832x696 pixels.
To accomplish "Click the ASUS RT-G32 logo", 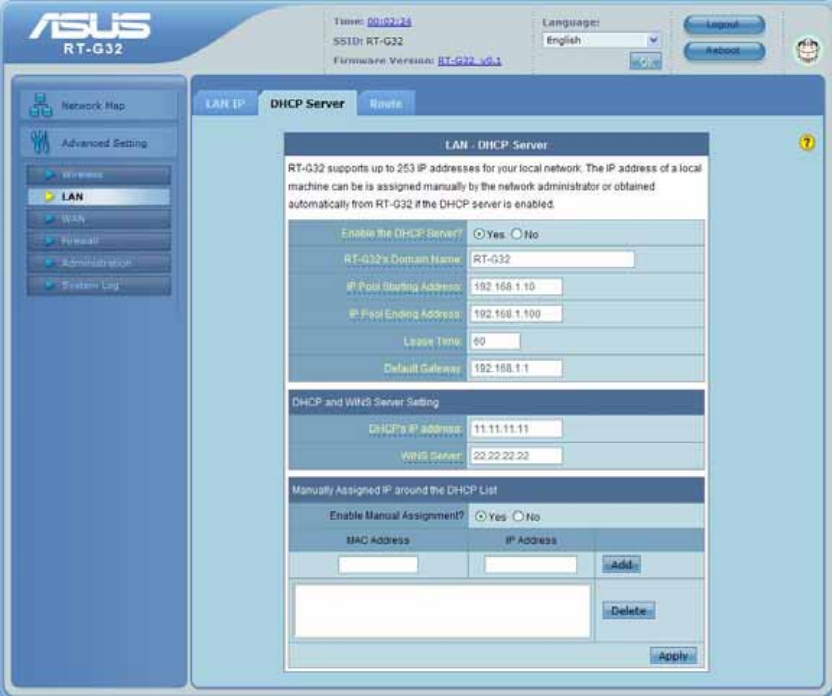I will tap(91, 33).
